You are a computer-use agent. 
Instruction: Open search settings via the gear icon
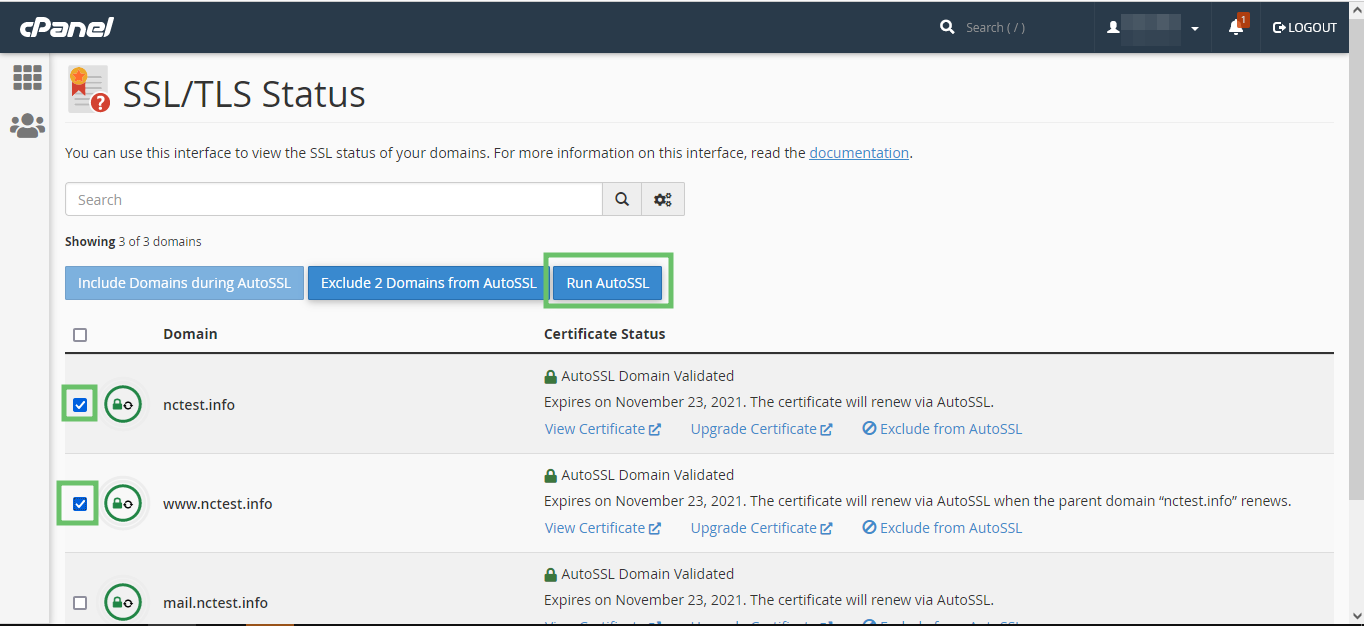[662, 199]
